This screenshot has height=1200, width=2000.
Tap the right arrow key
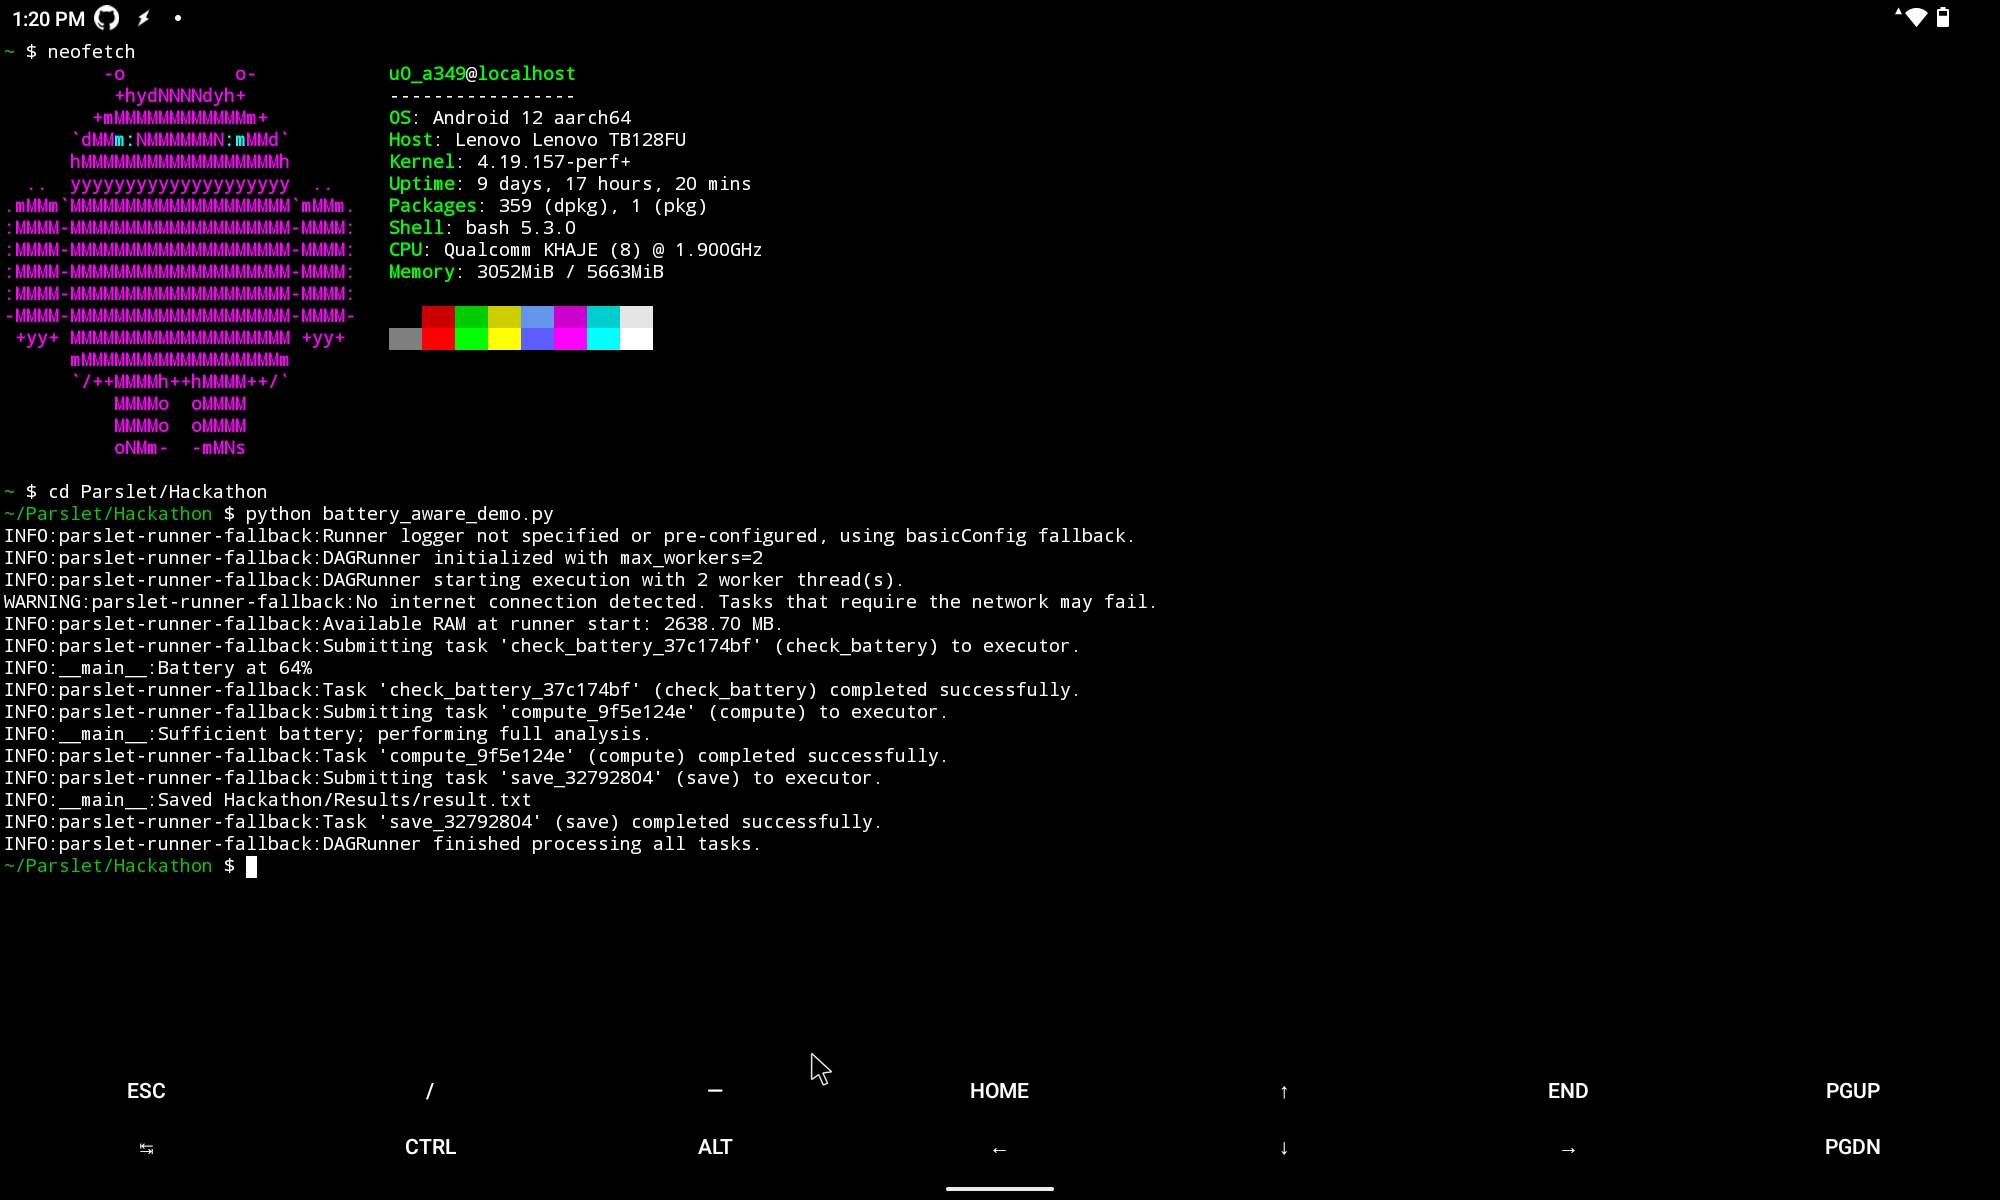point(1568,1149)
